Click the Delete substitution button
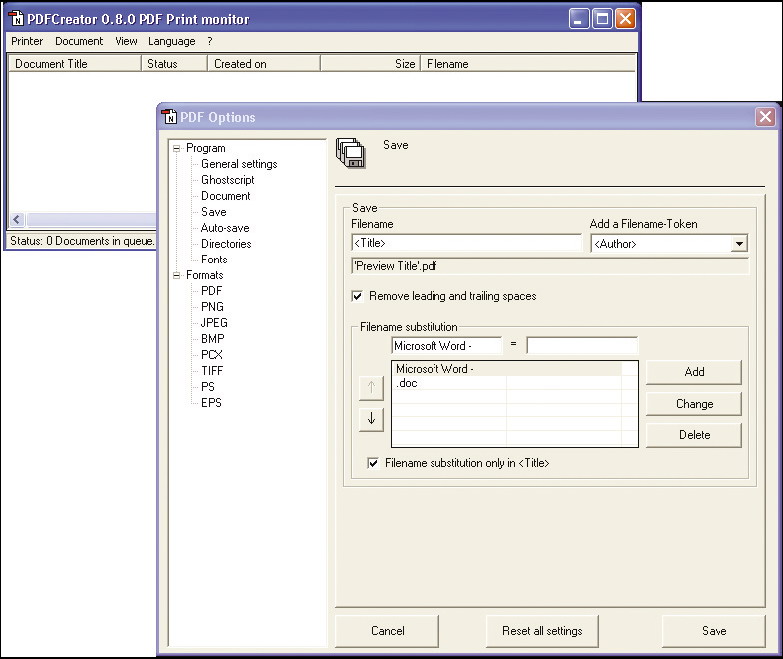783x659 pixels. coord(694,435)
